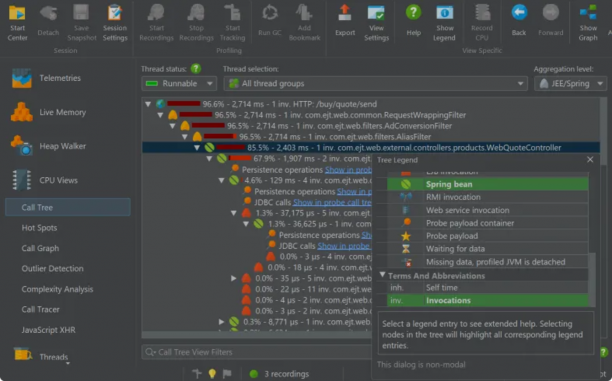Select JavaScript XHR view

point(48,330)
